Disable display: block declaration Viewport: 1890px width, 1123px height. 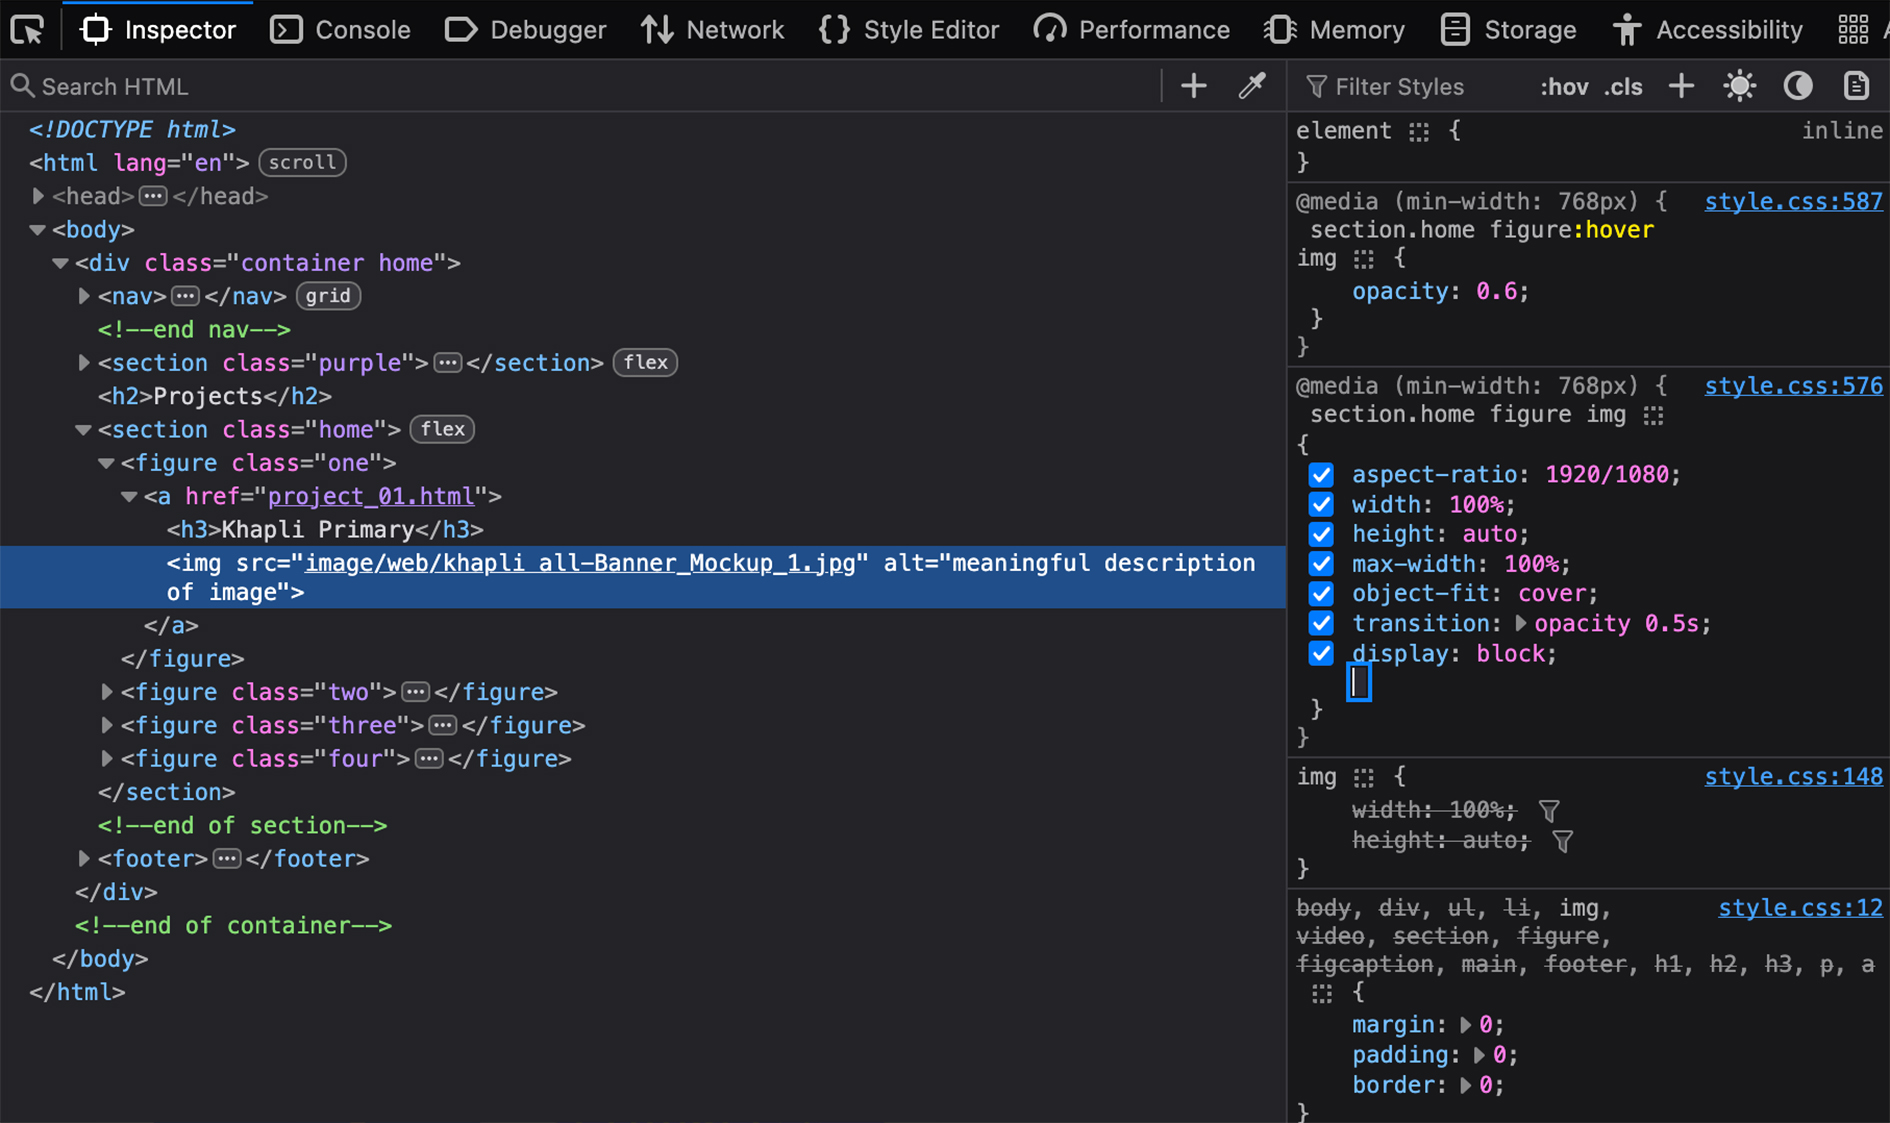click(x=1321, y=654)
